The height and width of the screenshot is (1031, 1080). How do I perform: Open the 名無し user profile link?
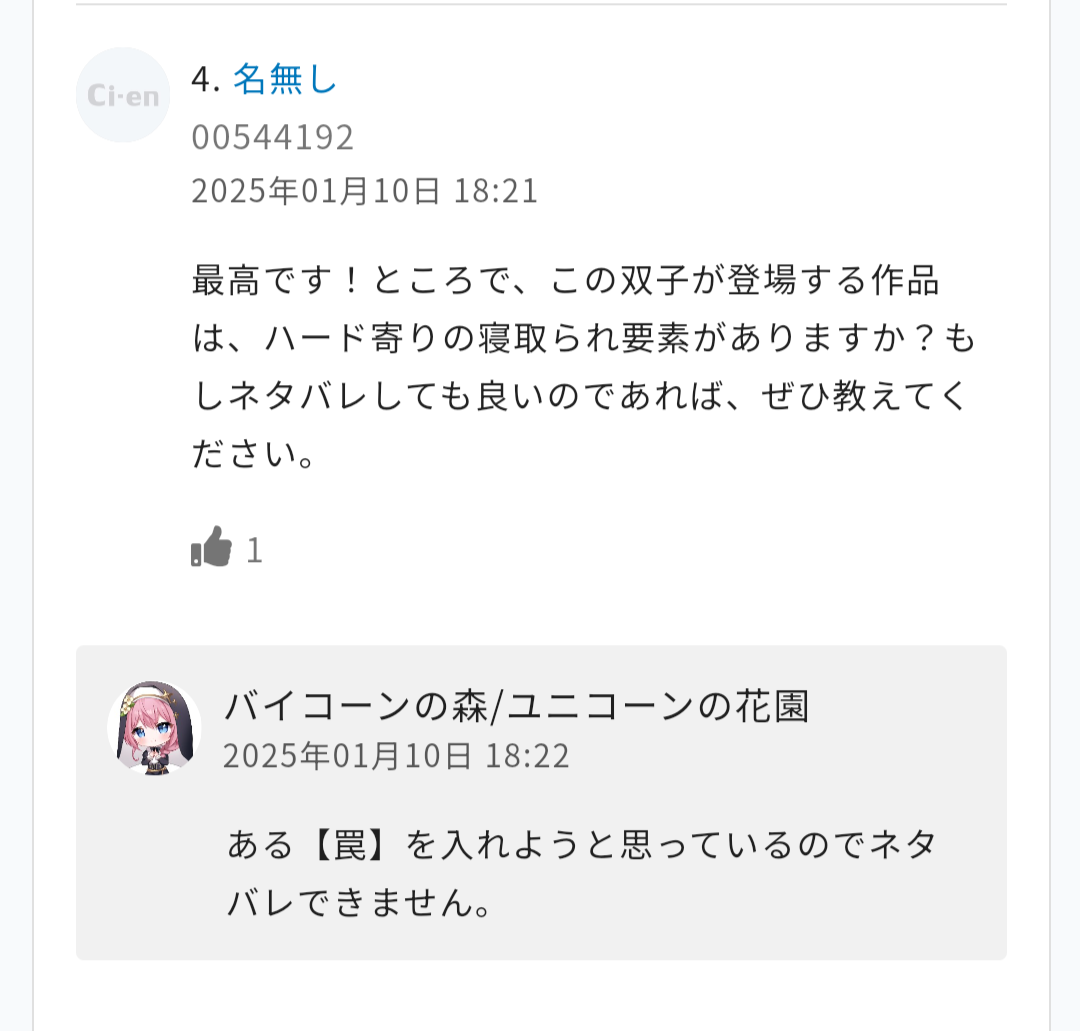pyautogui.click(x=285, y=79)
